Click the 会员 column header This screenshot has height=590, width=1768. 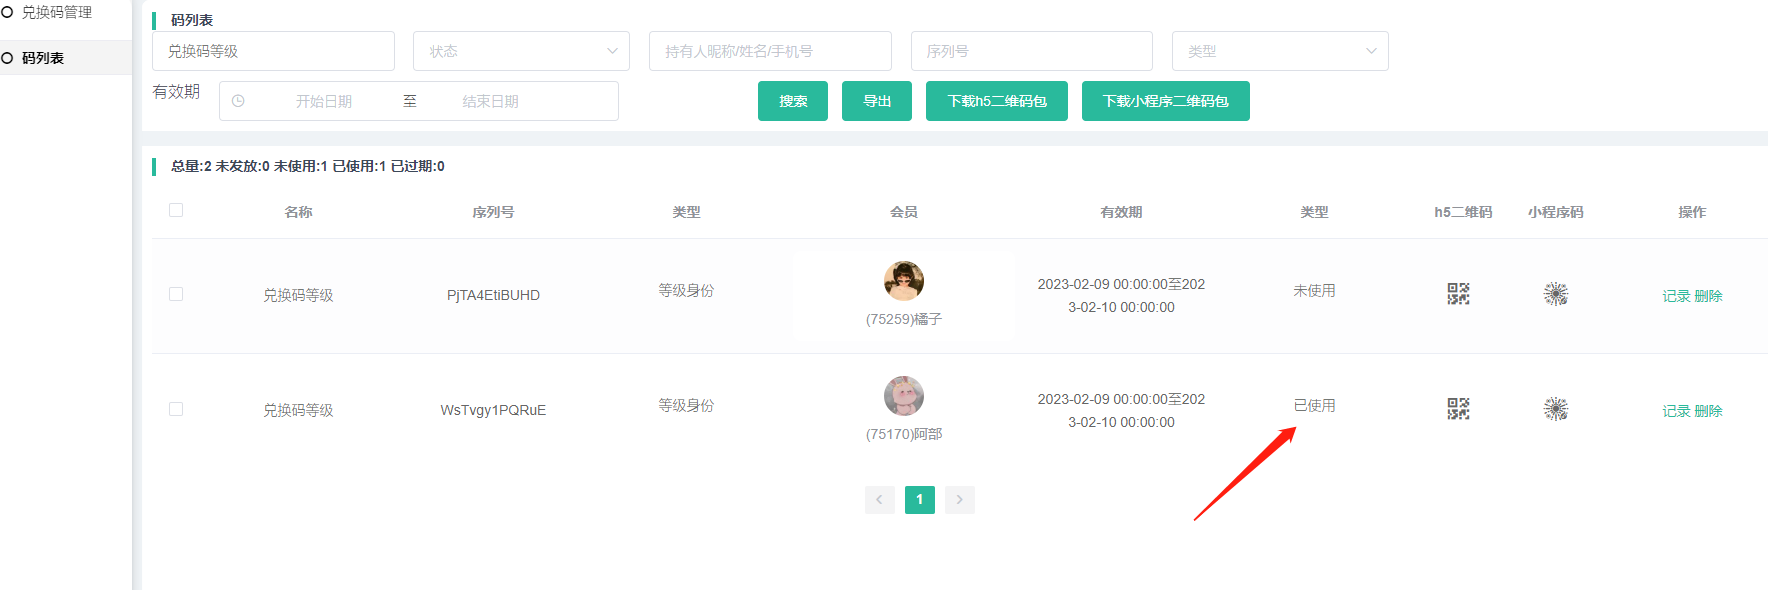pos(904,212)
